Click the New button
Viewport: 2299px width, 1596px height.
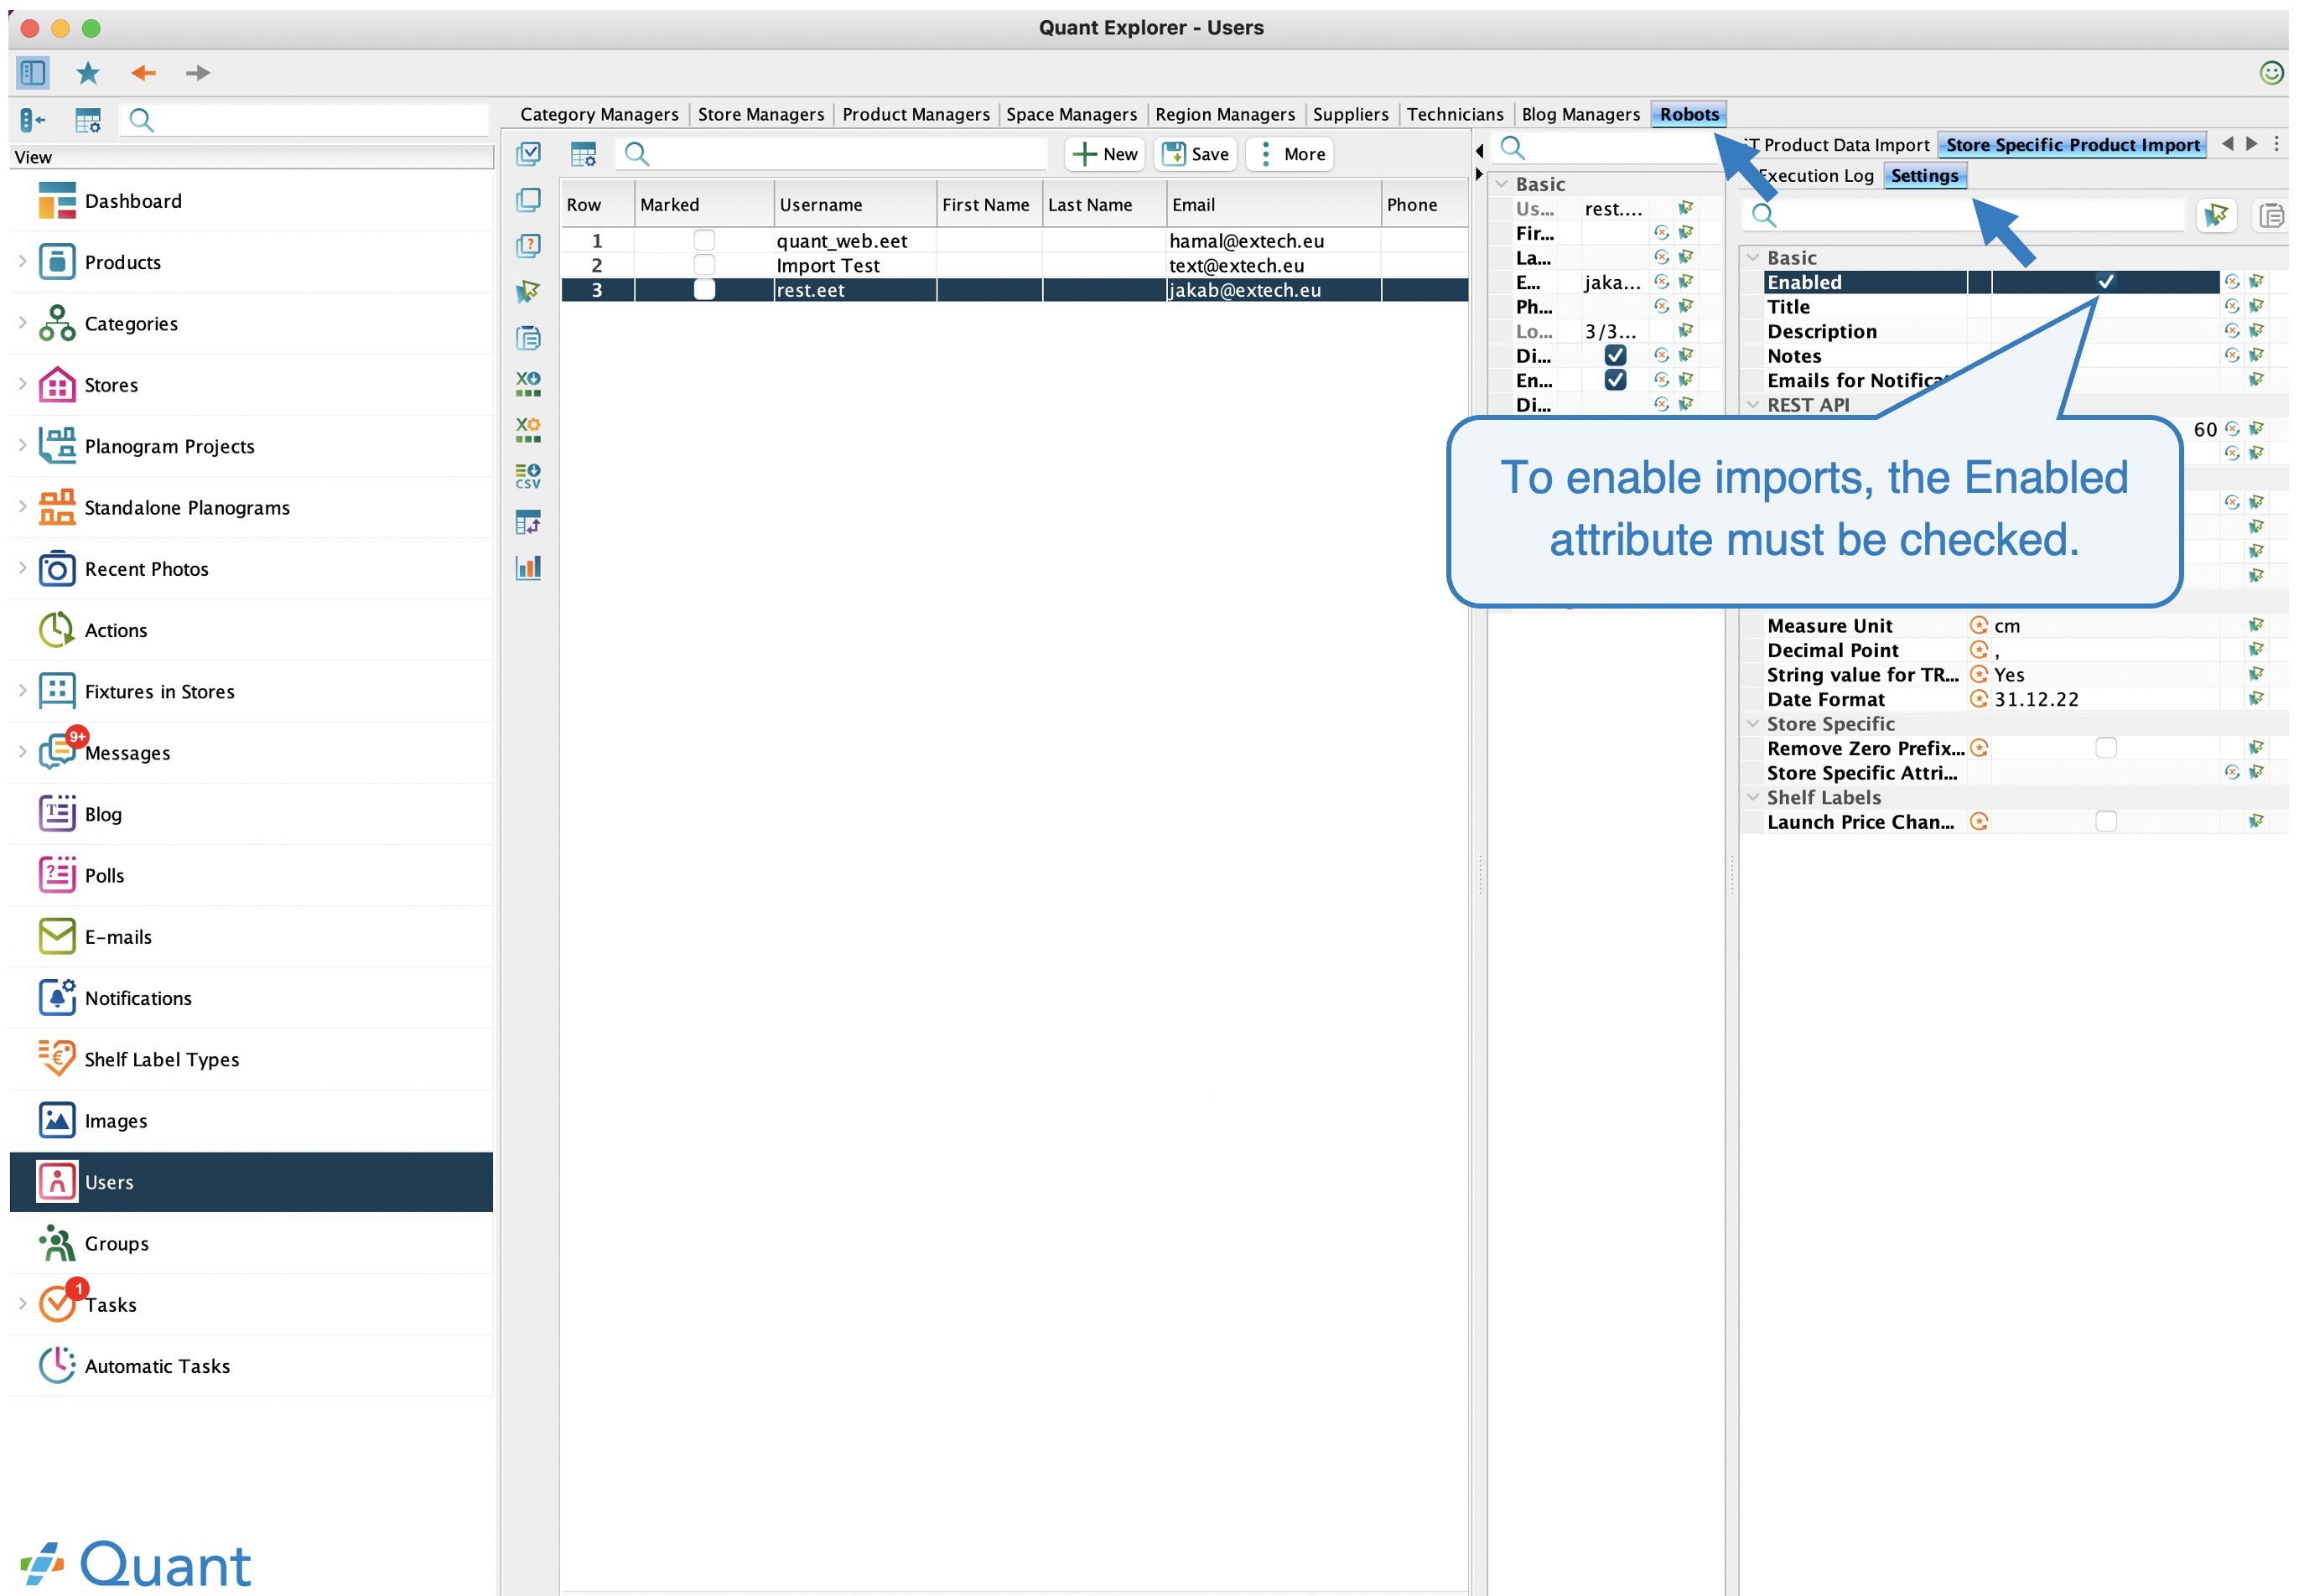pos(1105,154)
